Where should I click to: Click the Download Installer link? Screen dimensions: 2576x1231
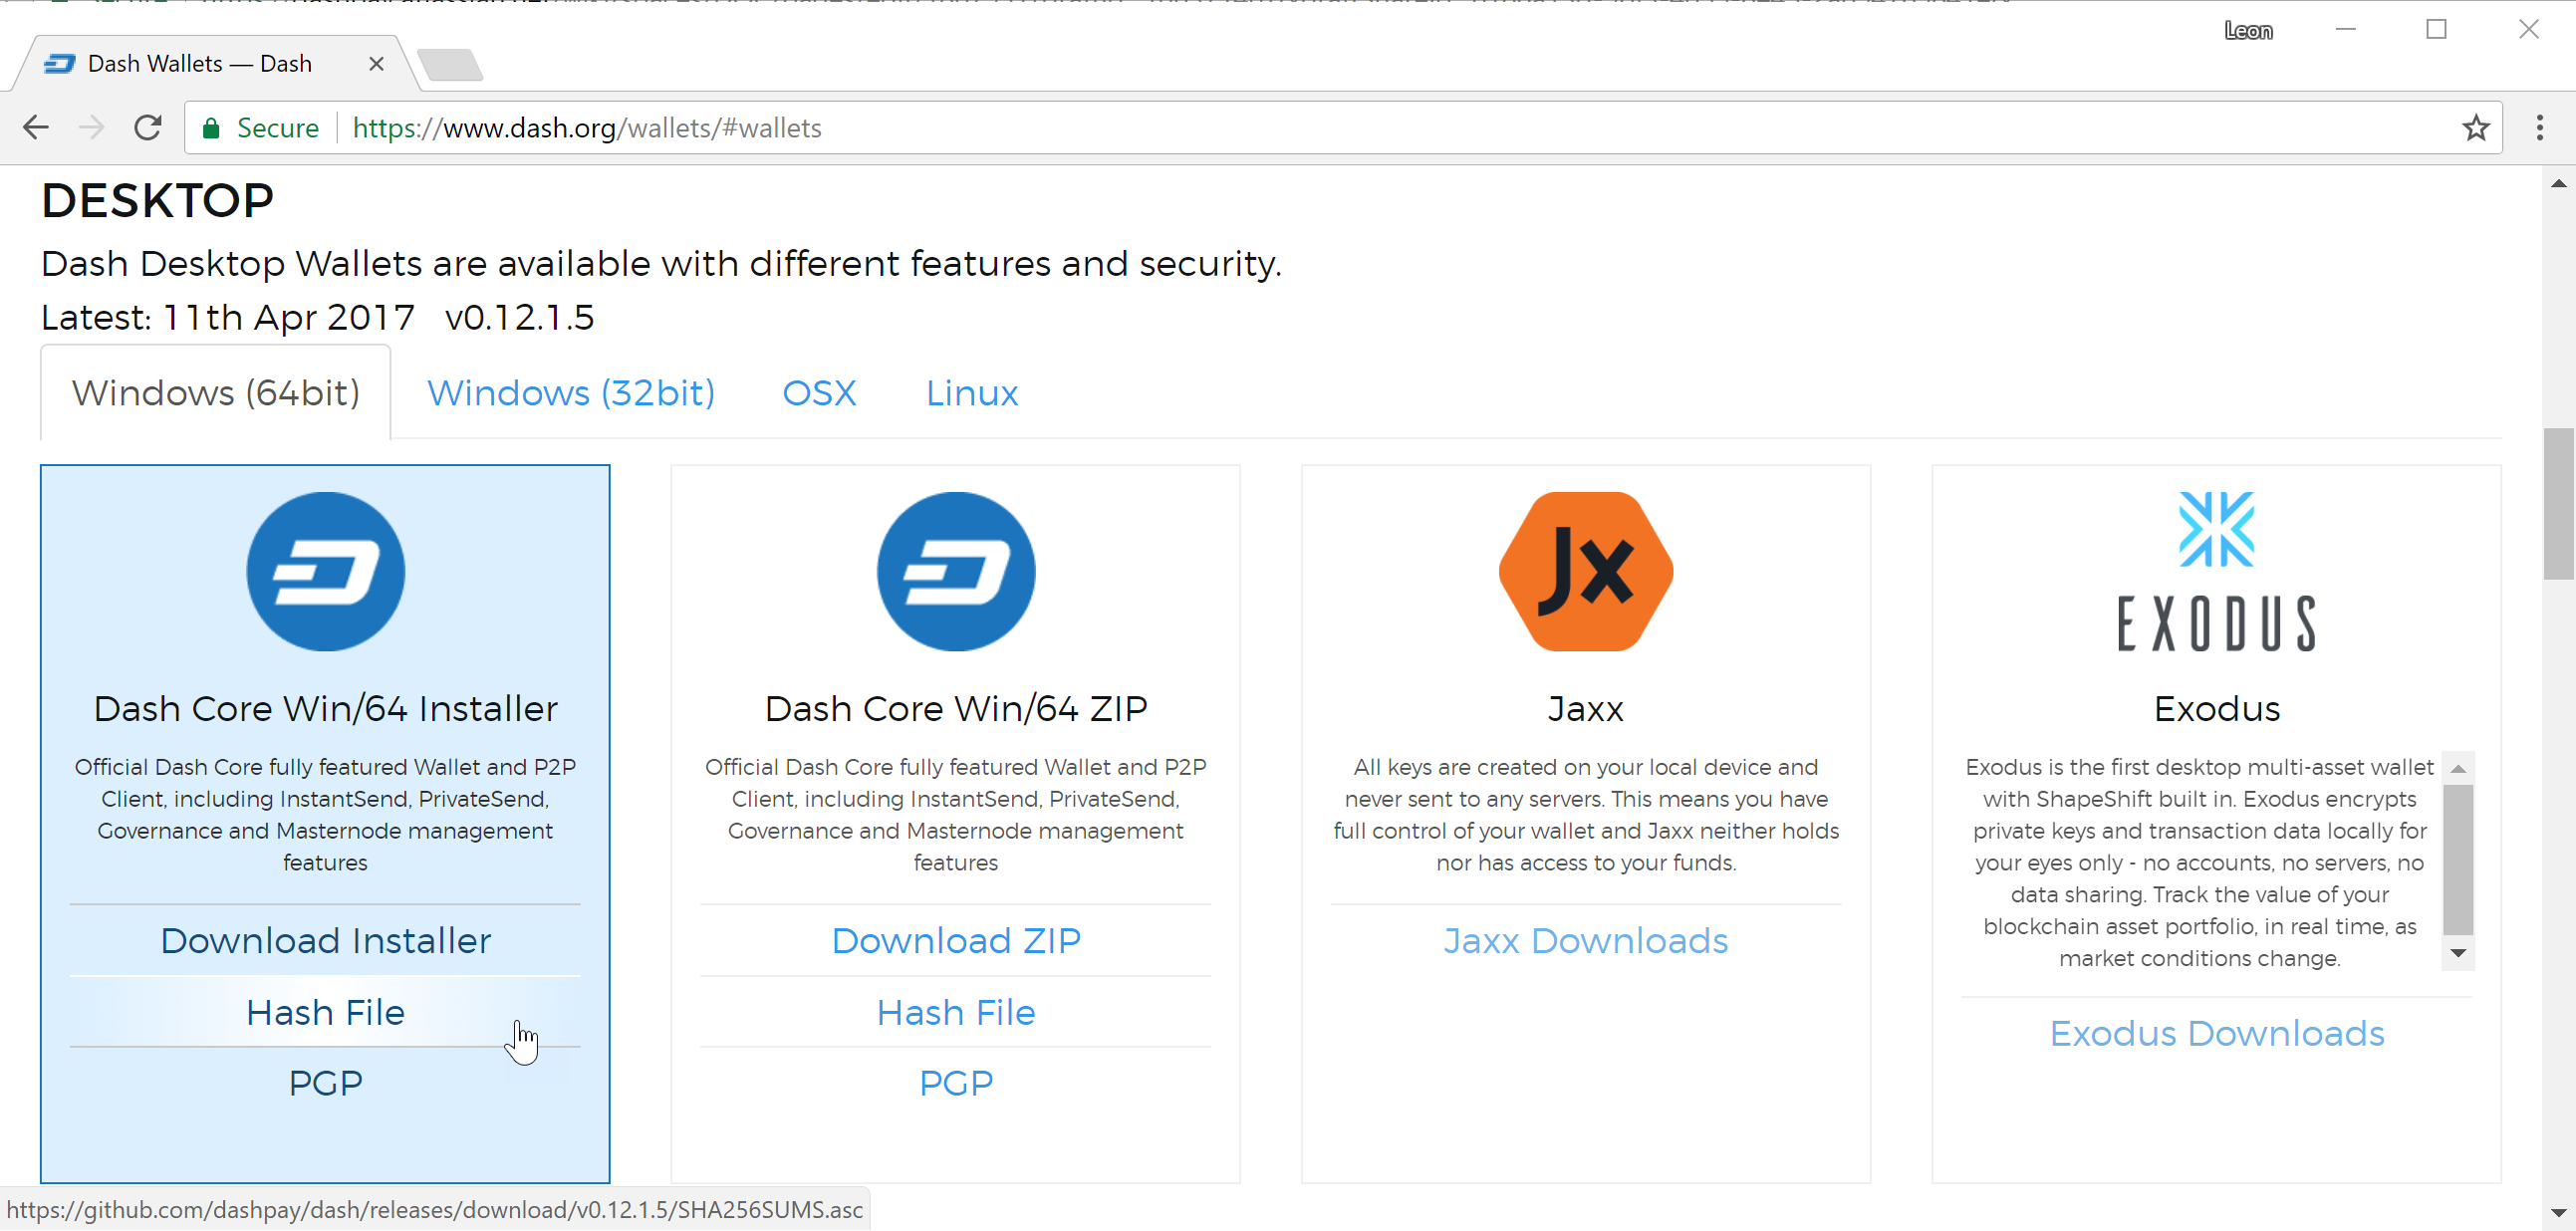[x=326, y=941]
